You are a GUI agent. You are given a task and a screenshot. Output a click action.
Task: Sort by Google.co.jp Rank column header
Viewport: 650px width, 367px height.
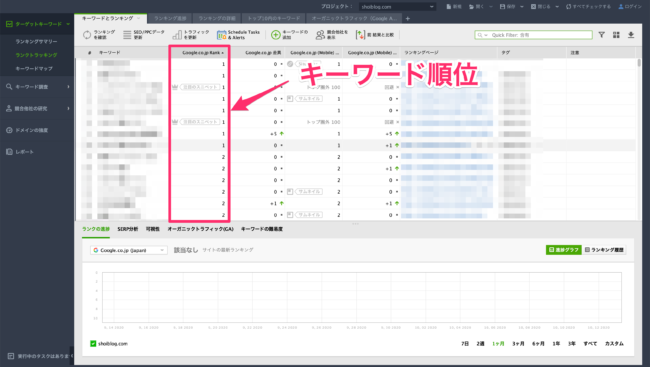200,53
